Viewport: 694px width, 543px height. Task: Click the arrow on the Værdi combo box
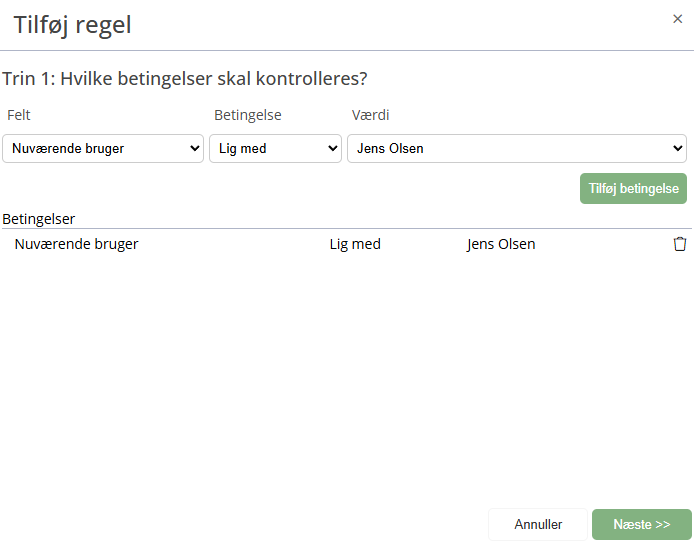677,149
